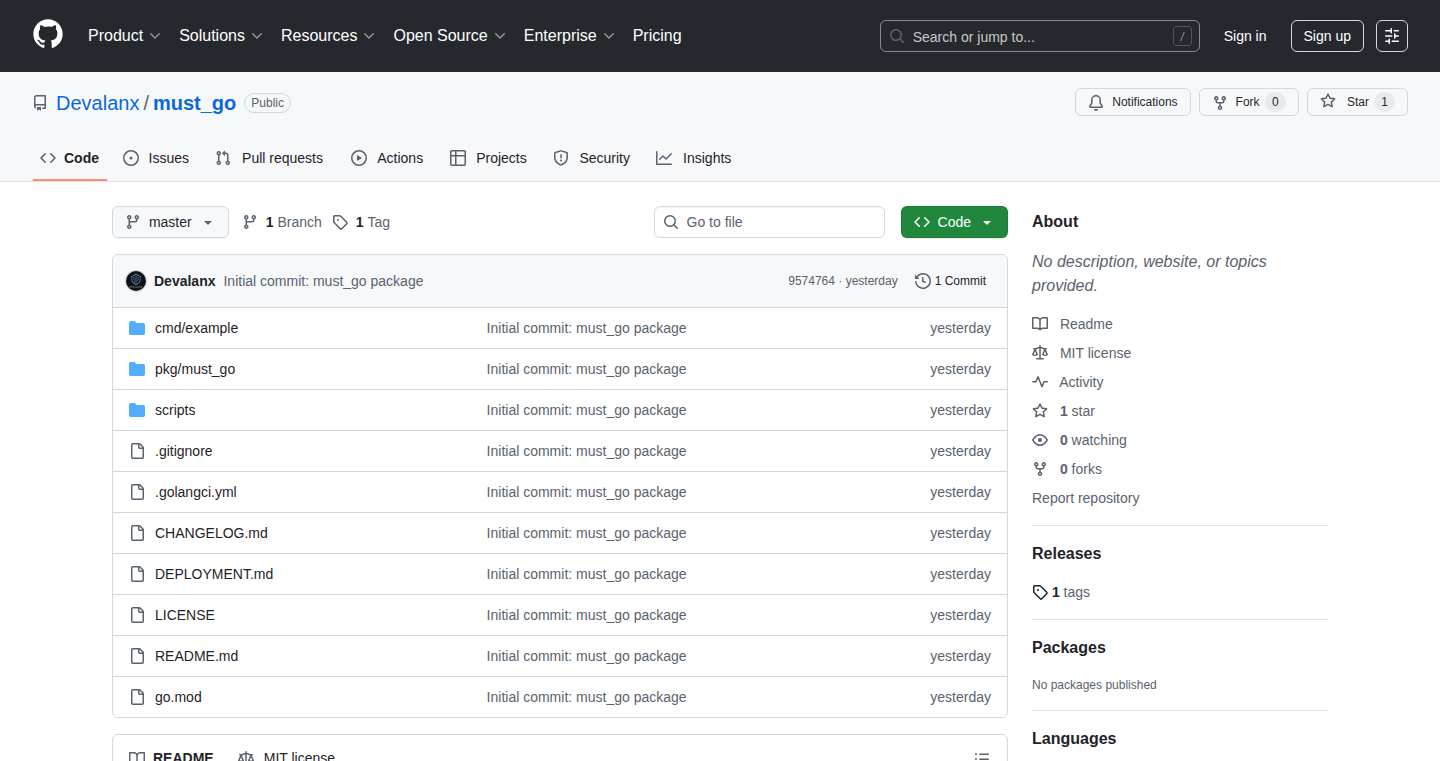This screenshot has height=761, width=1440.
Task: Open the master branch selector
Action: [x=170, y=222]
